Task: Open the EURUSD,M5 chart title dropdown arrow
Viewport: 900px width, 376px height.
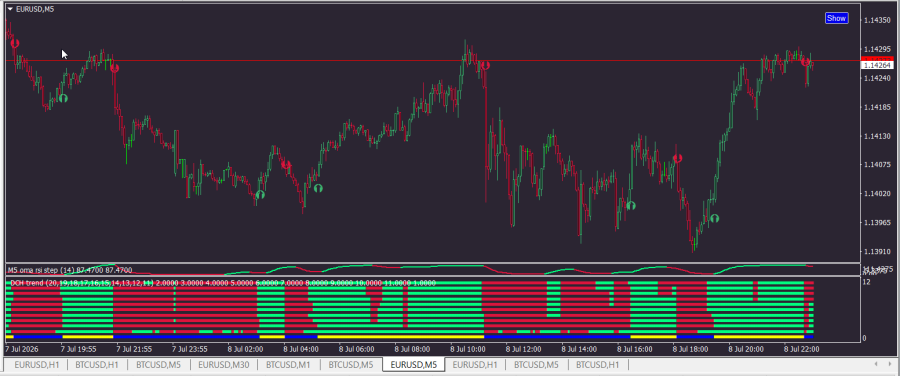Action: pos(10,9)
